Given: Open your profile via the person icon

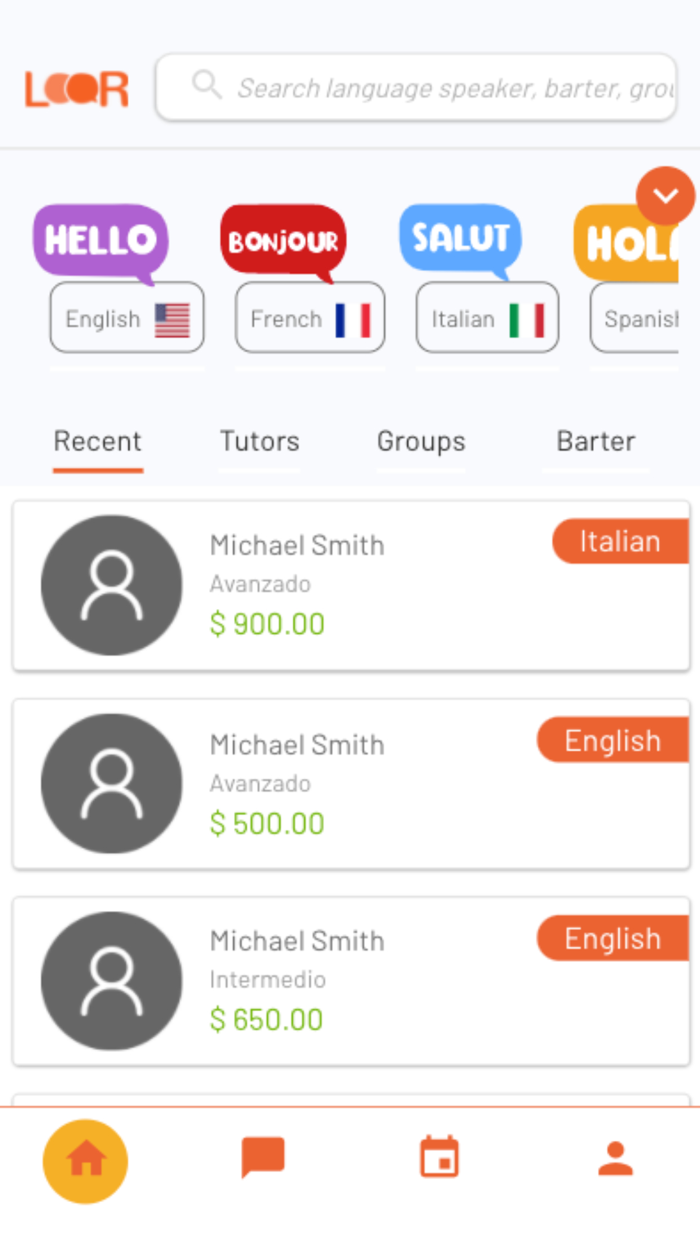Looking at the screenshot, I should tap(614, 1157).
